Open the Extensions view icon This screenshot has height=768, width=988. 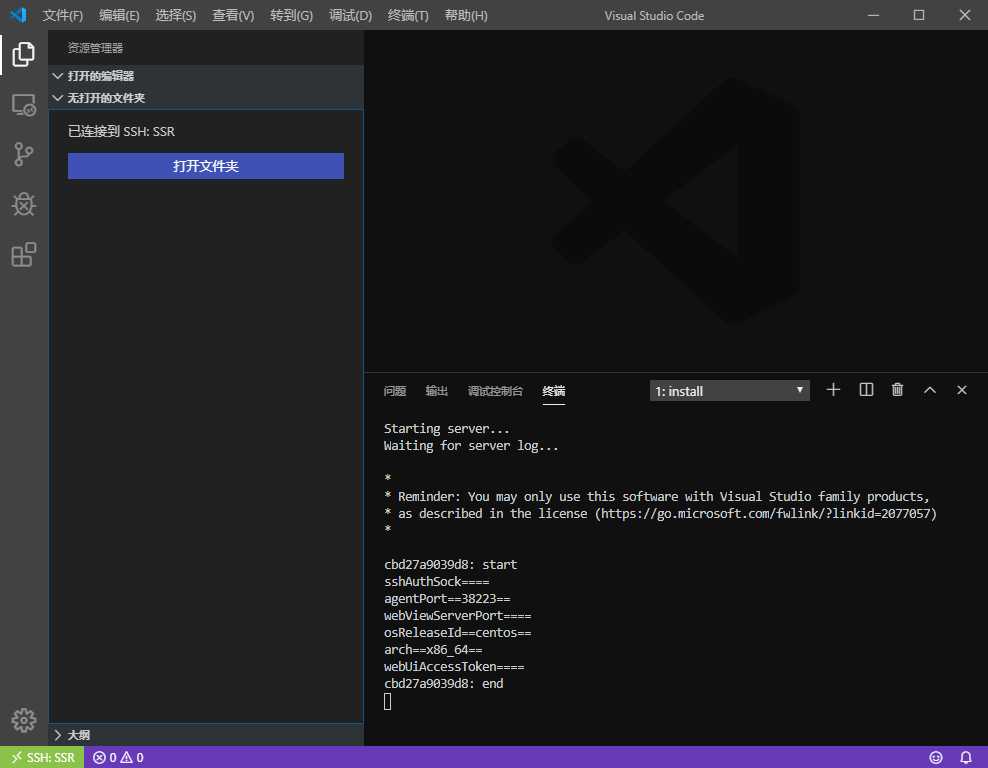tap(23, 255)
